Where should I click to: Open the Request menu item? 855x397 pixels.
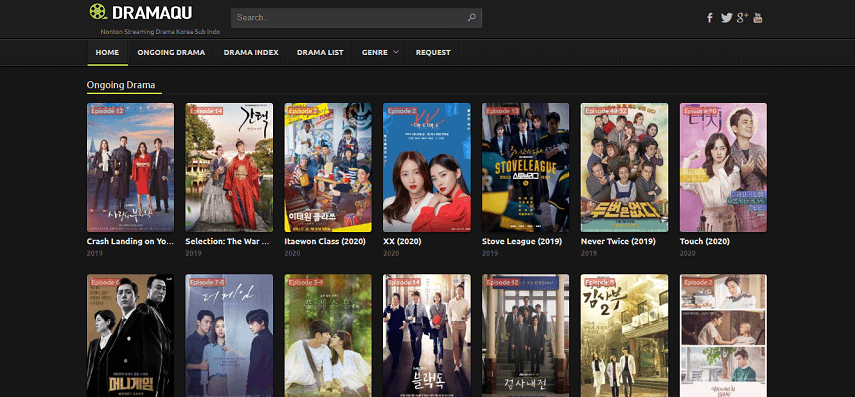(433, 52)
